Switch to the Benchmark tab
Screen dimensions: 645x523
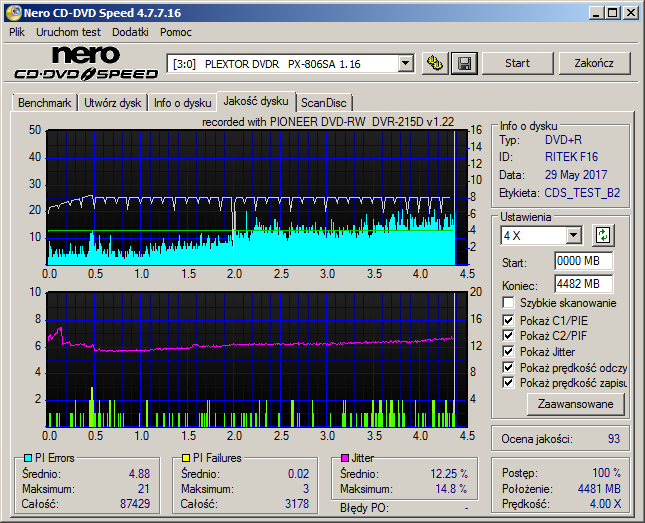(44, 103)
